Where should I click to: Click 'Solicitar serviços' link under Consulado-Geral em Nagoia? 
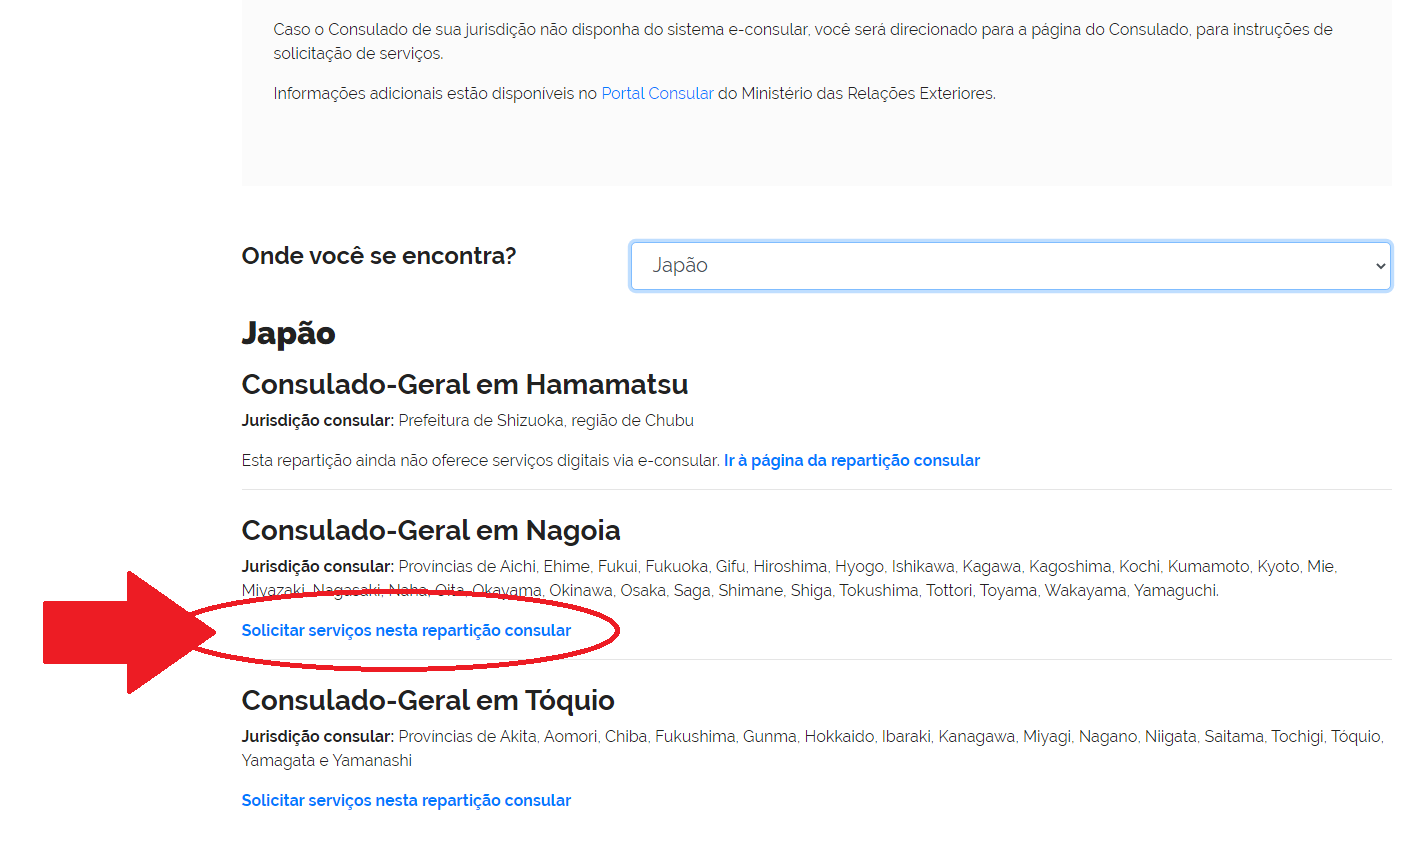coord(406,631)
